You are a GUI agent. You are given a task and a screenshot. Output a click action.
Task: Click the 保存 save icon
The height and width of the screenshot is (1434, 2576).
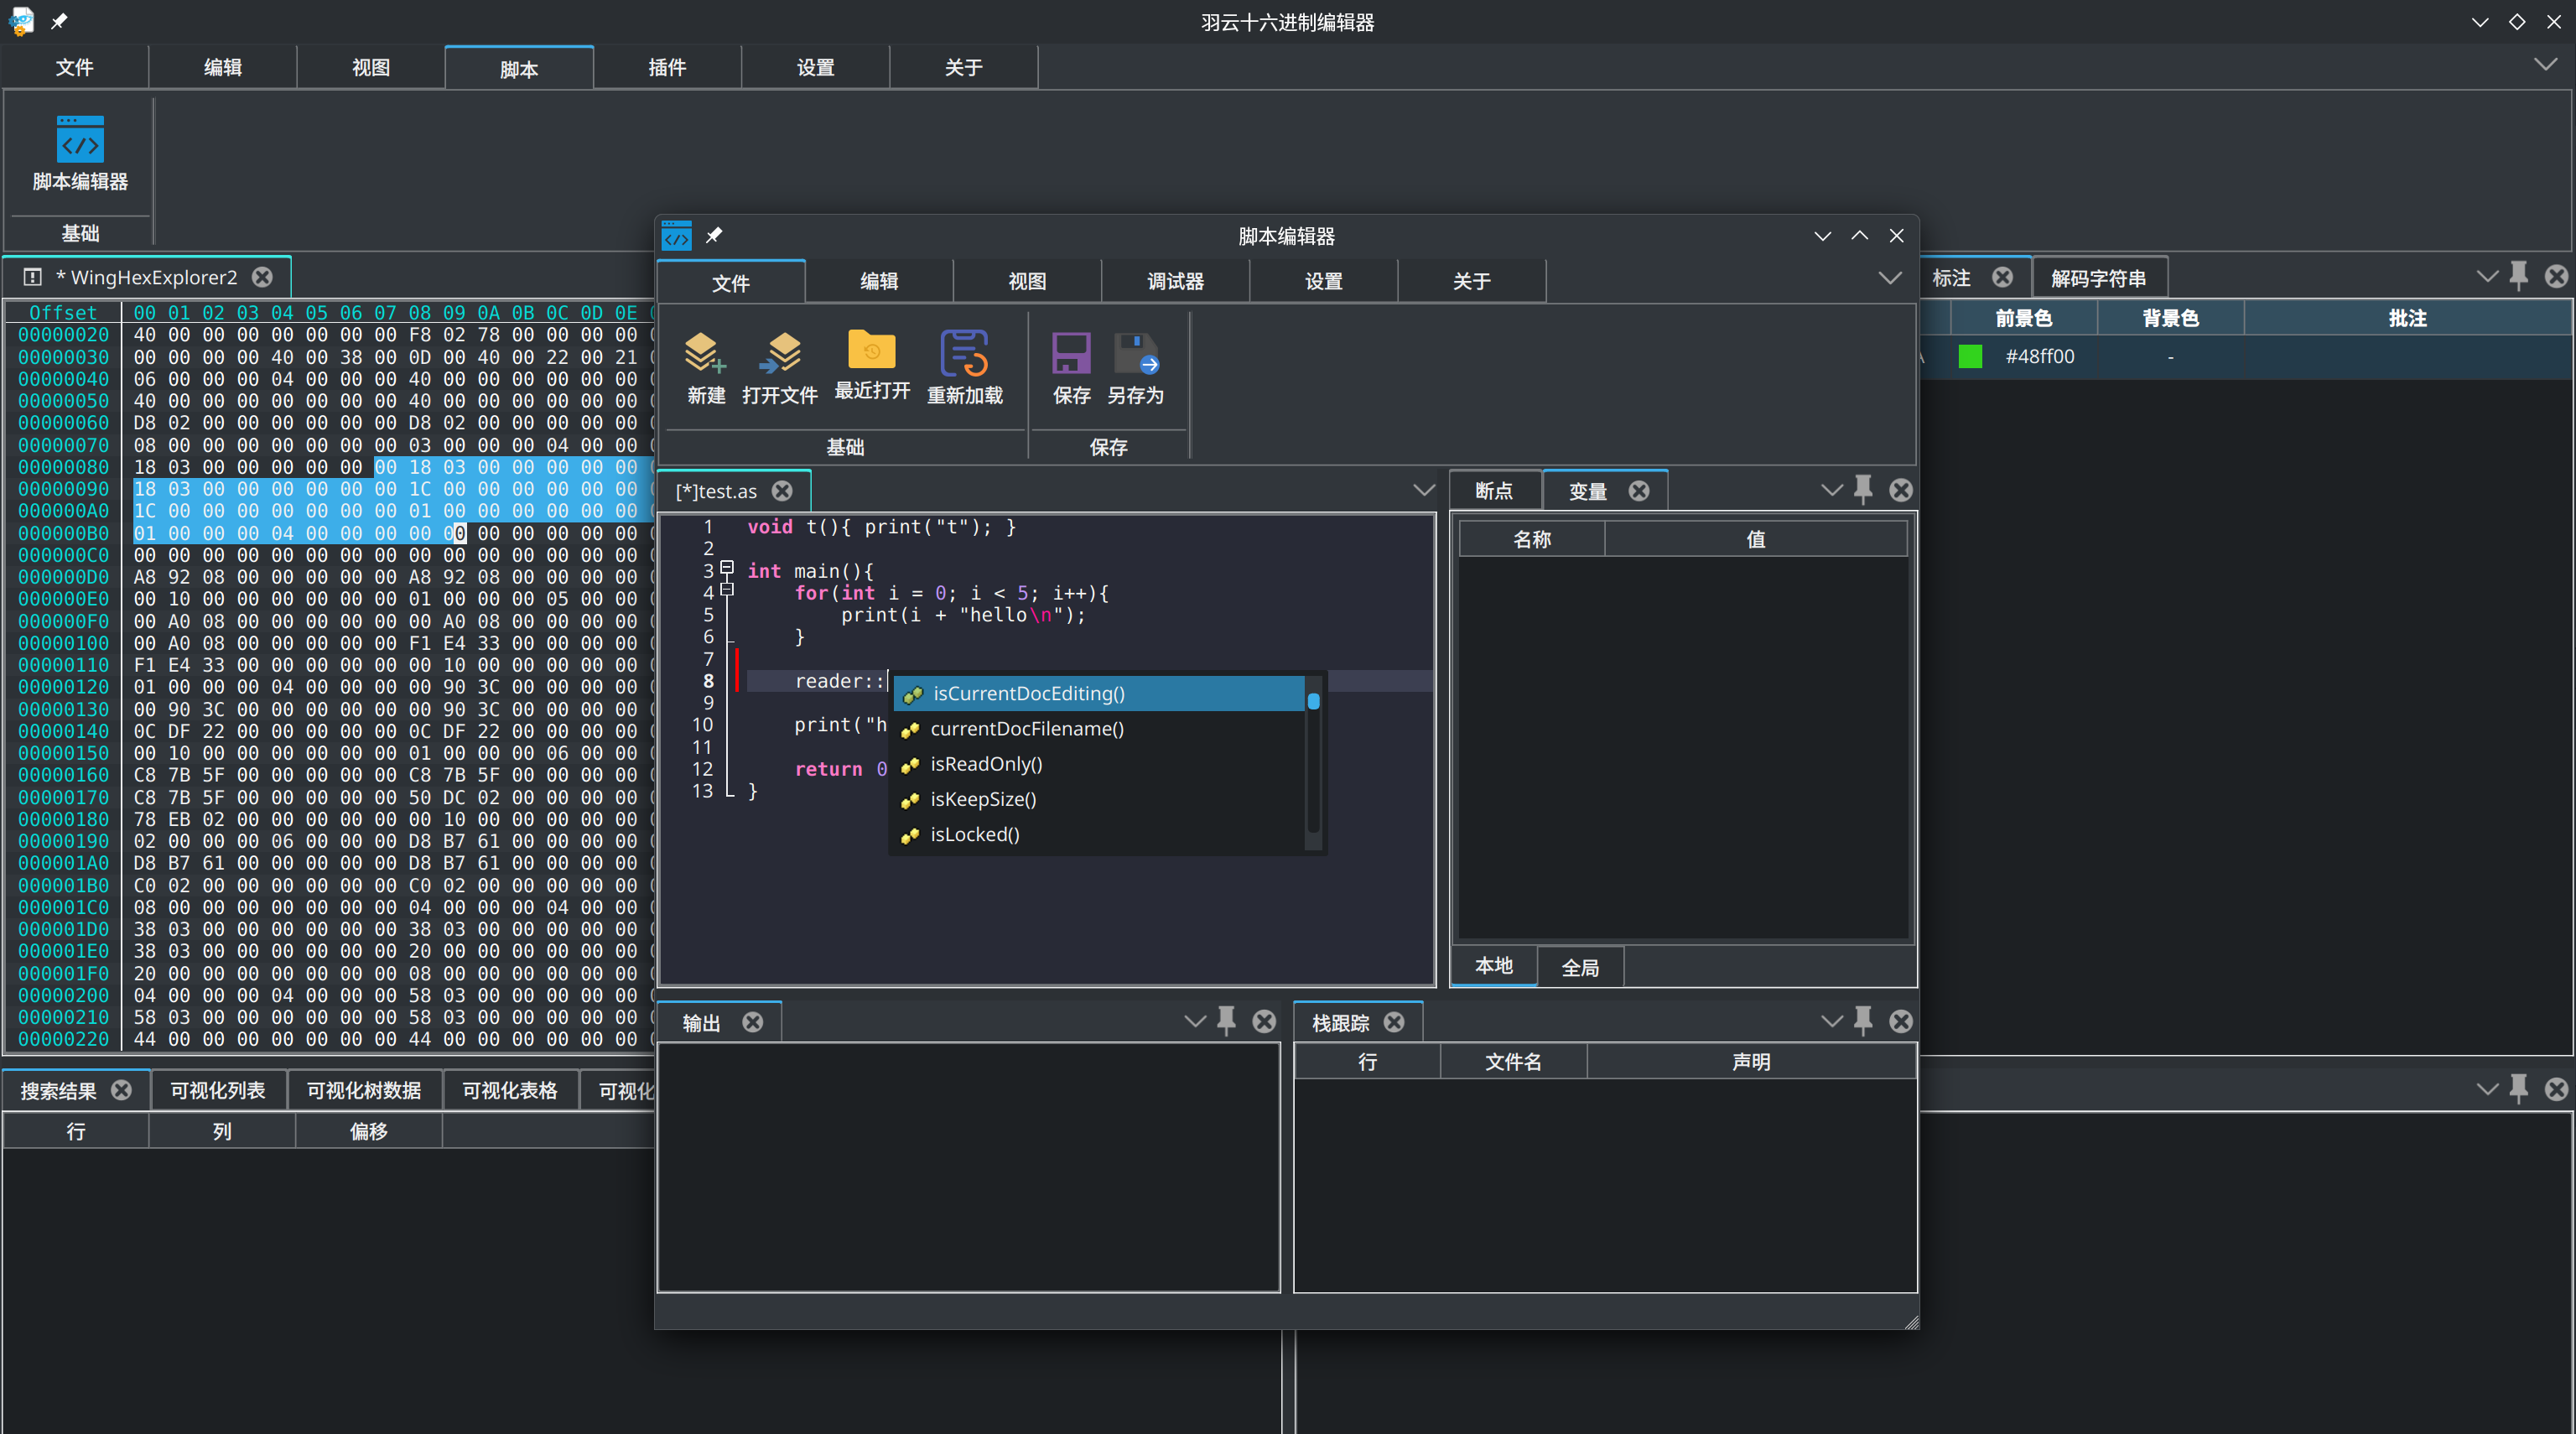tap(1071, 368)
